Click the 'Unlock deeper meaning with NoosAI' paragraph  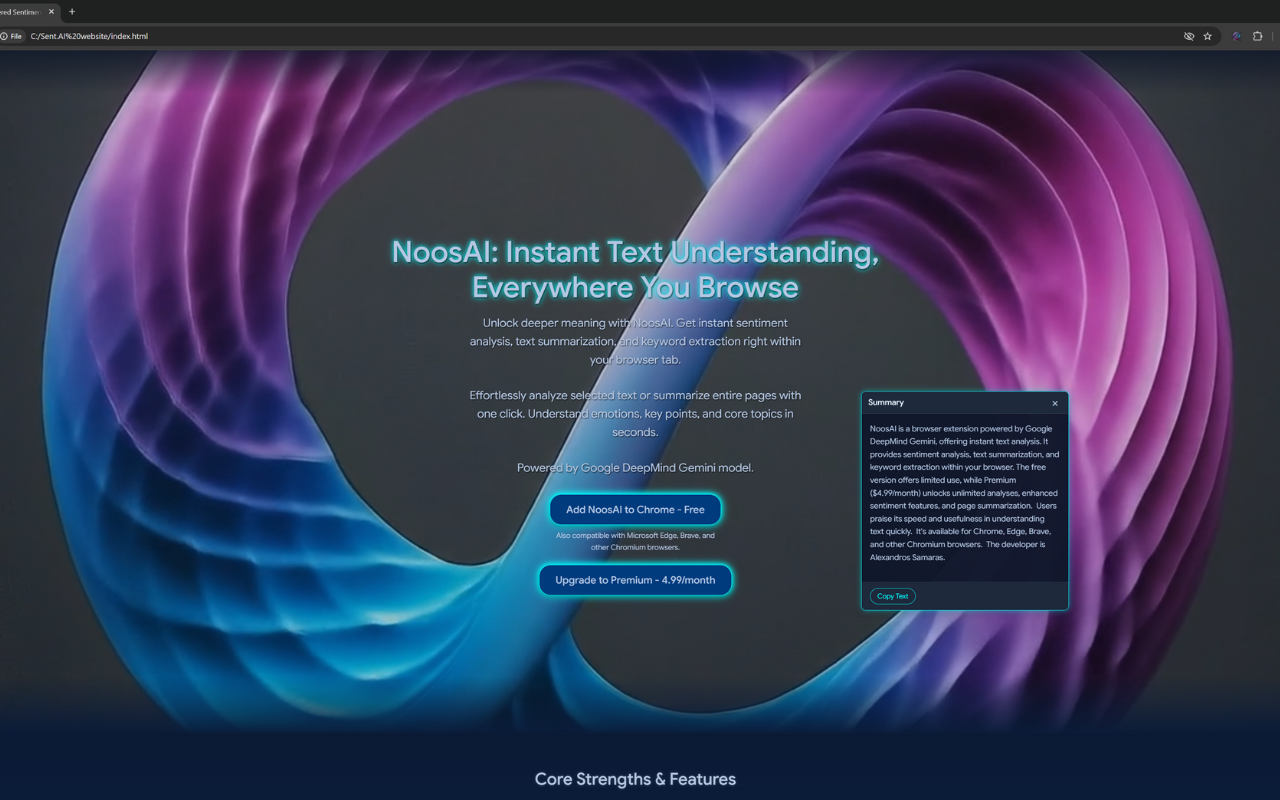click(635, 341)
